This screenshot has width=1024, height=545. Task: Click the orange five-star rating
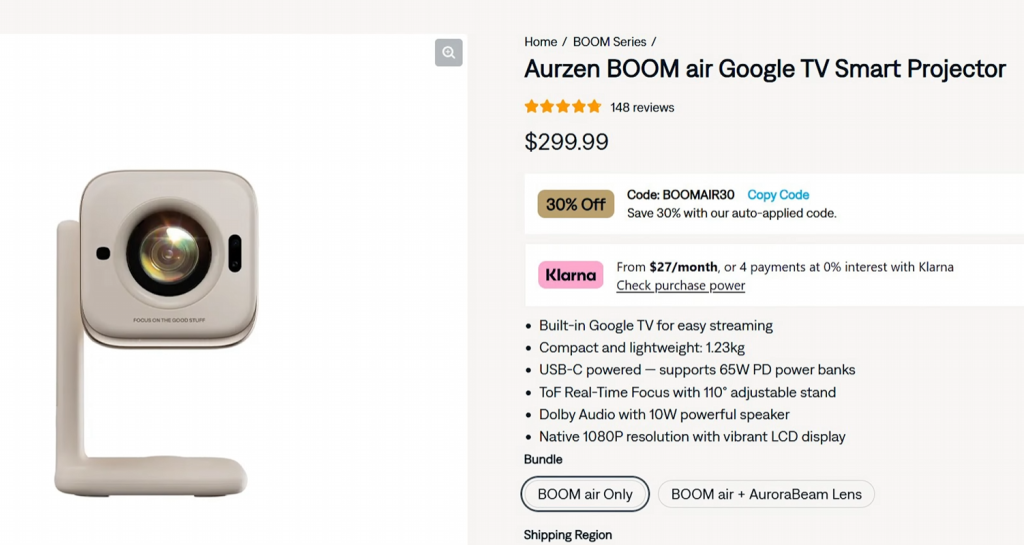(x=563, y=107)
